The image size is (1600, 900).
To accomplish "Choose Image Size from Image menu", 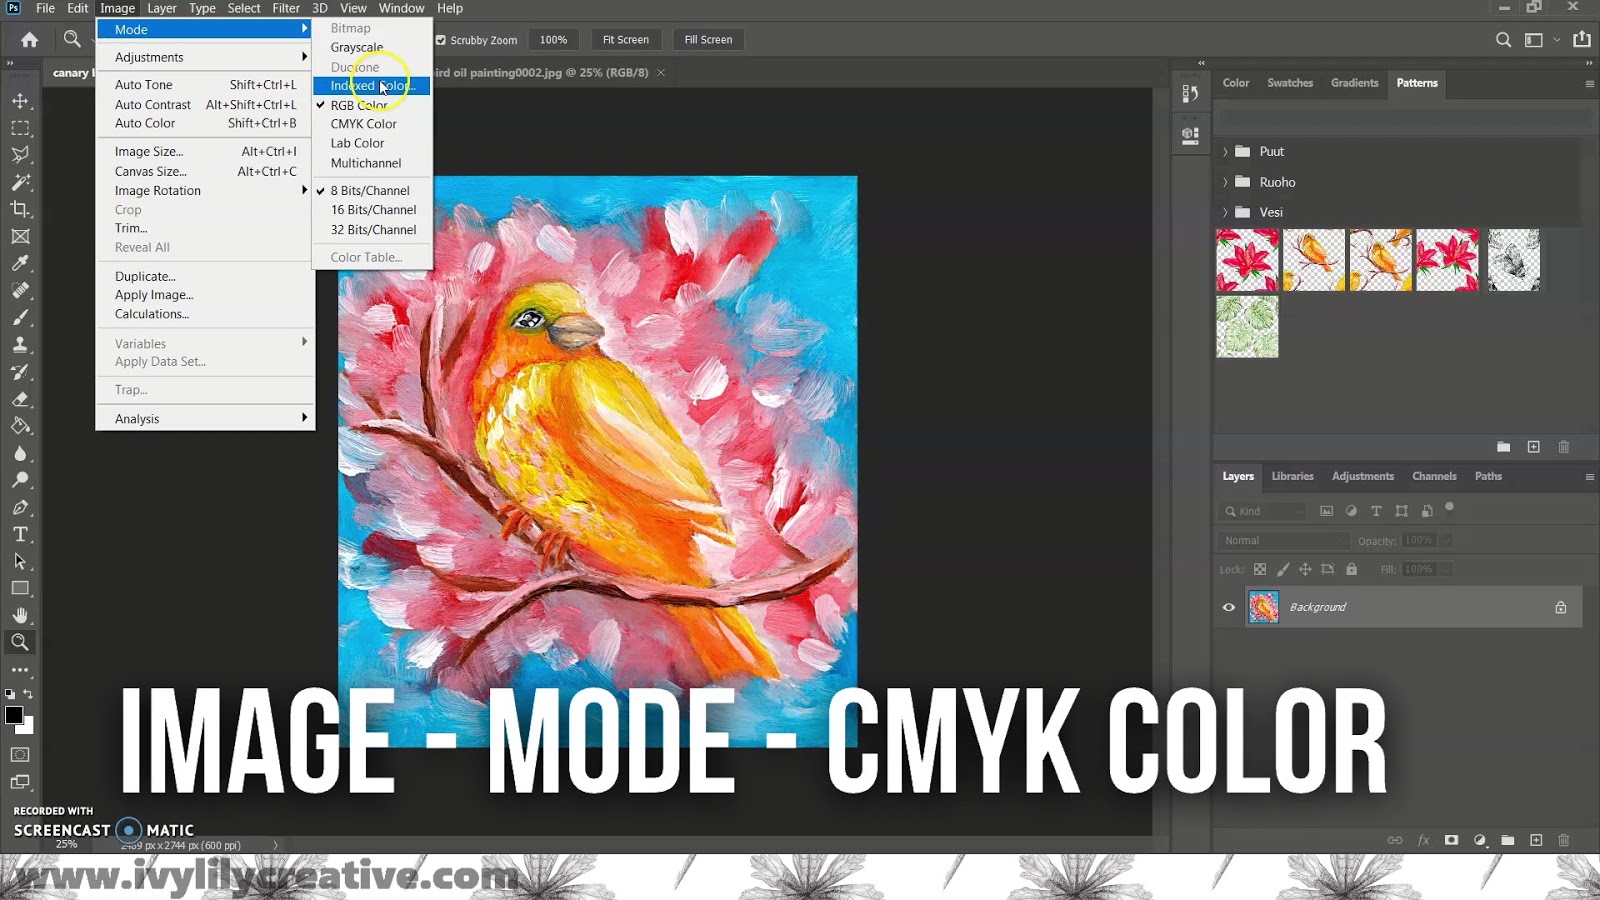I will click(205, 152).
